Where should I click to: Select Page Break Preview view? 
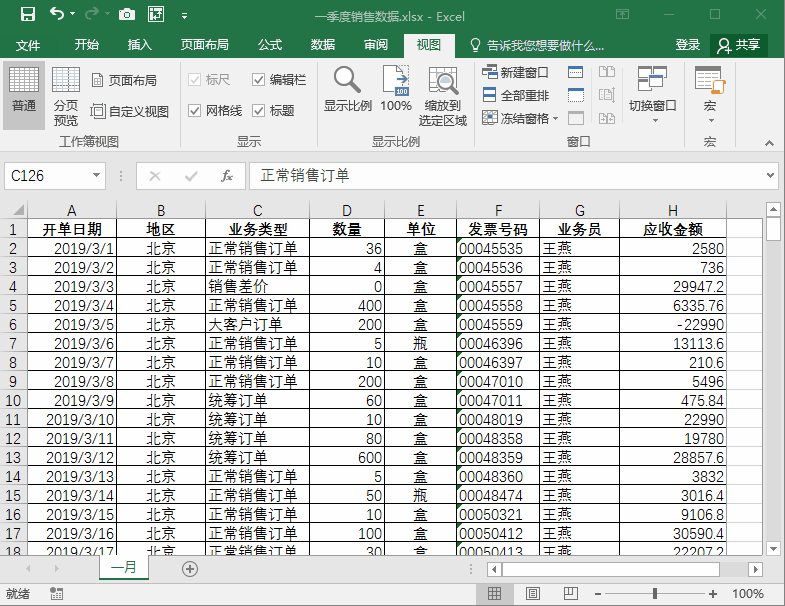pos(66,95)
